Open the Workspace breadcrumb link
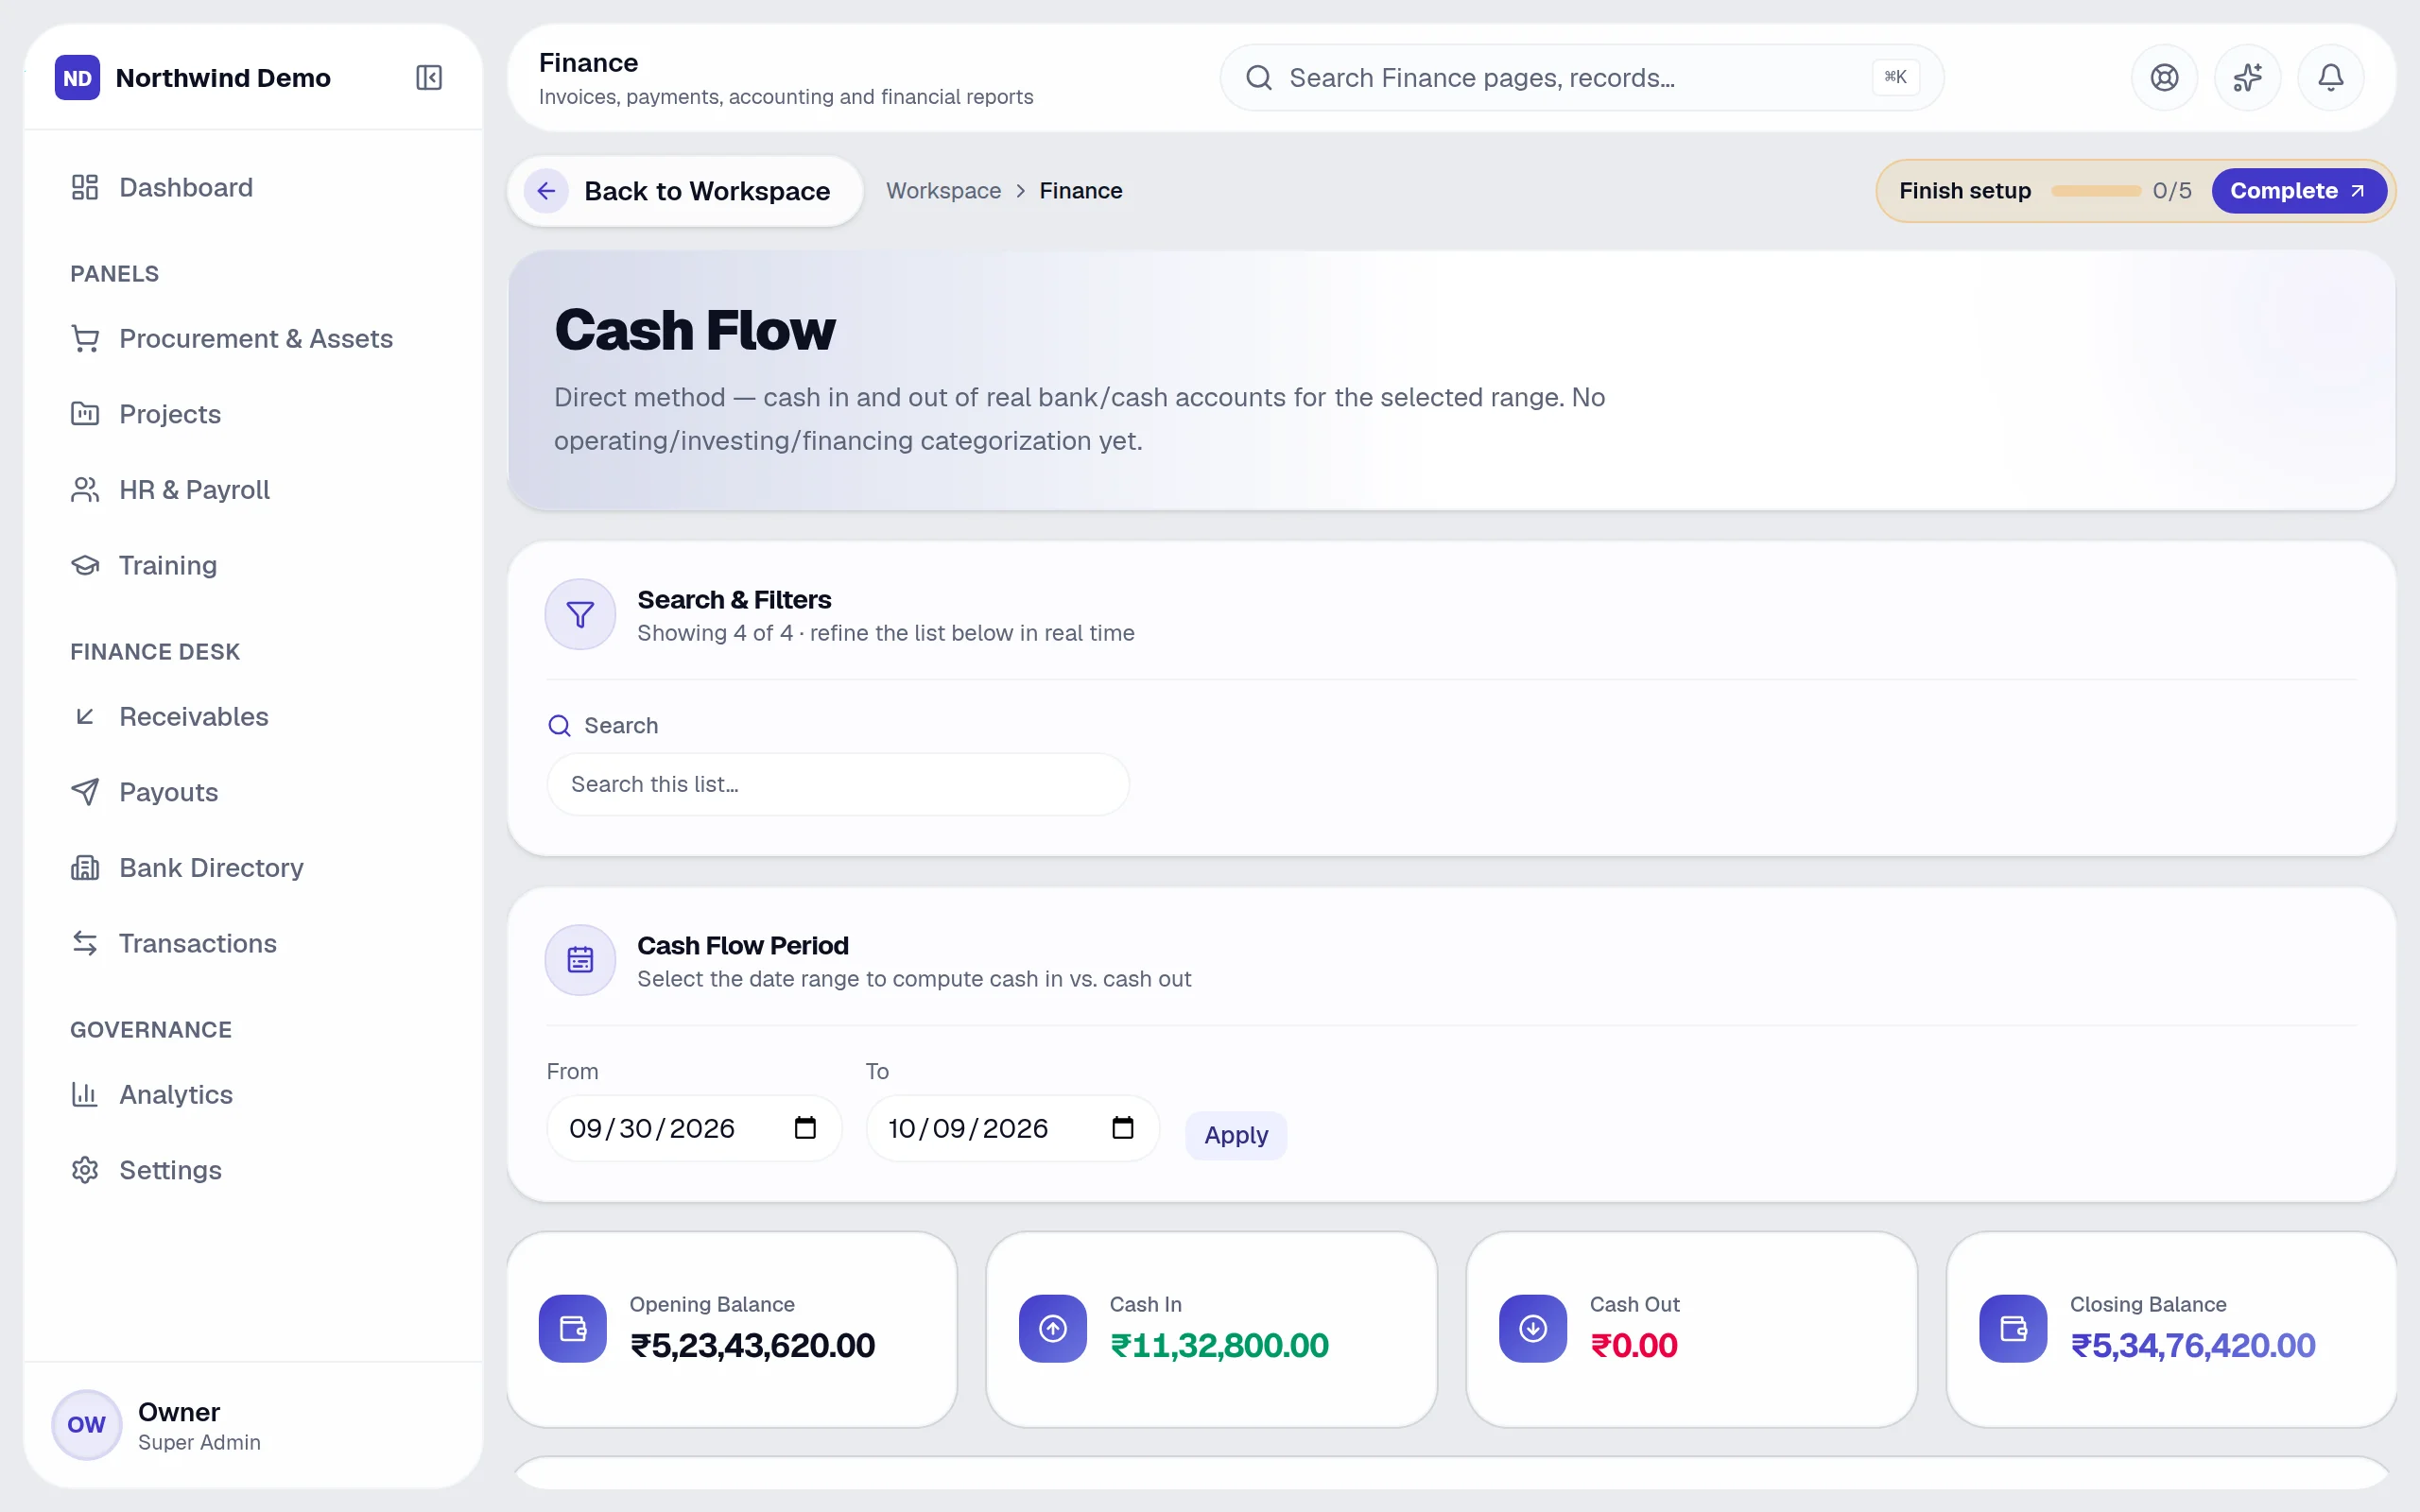 943,190
